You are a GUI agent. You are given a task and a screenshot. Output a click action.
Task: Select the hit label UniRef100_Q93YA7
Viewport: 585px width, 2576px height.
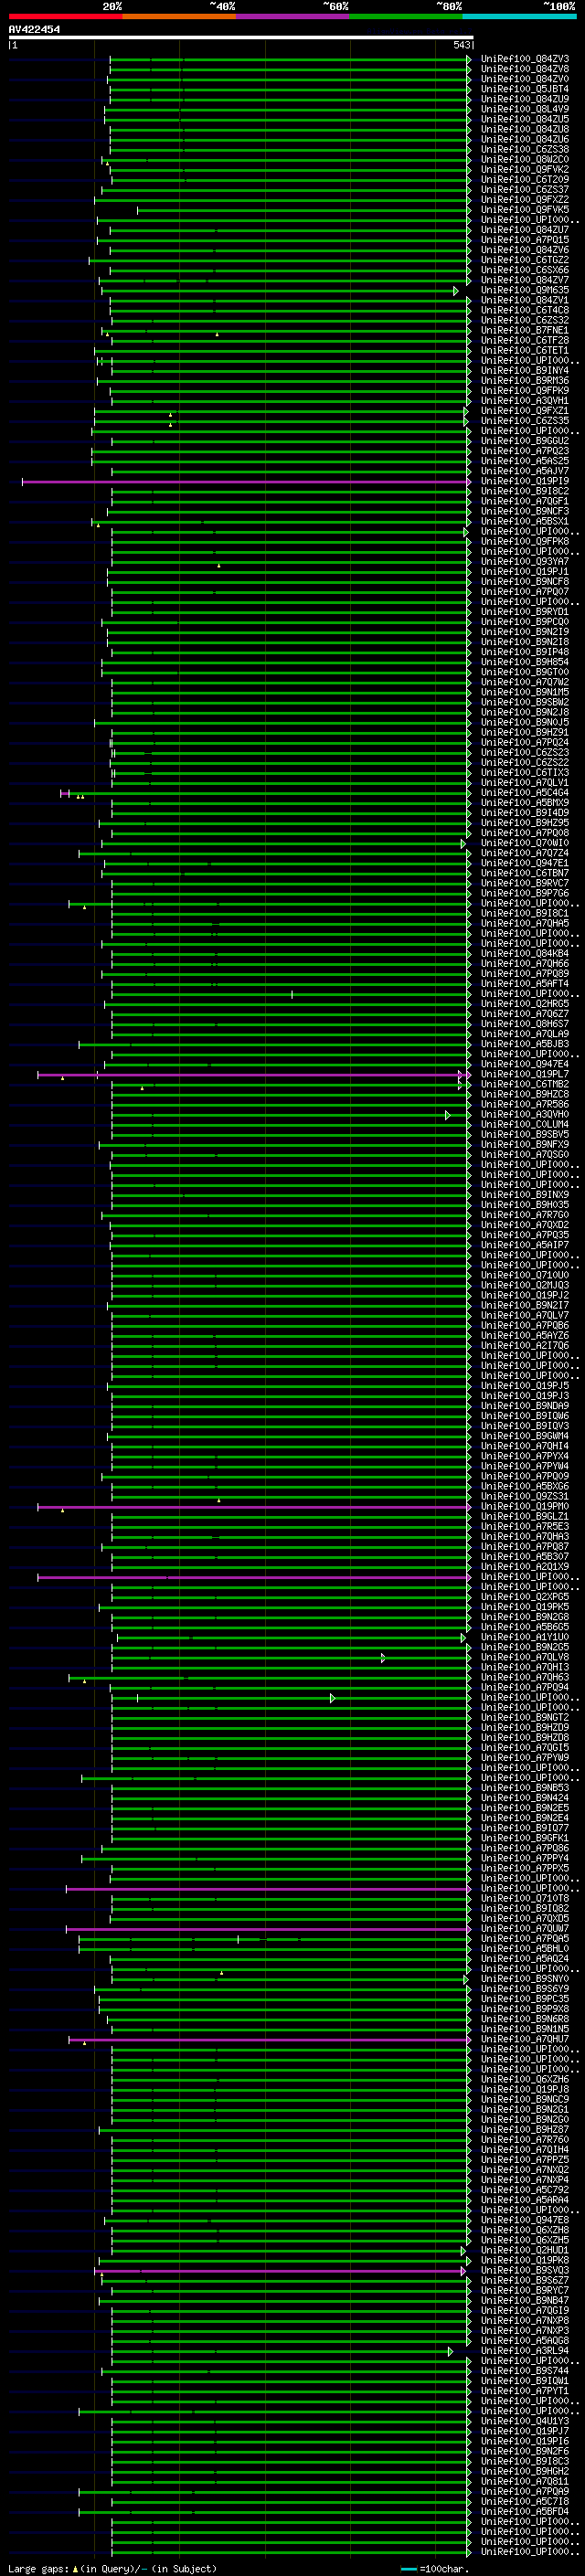525,562
